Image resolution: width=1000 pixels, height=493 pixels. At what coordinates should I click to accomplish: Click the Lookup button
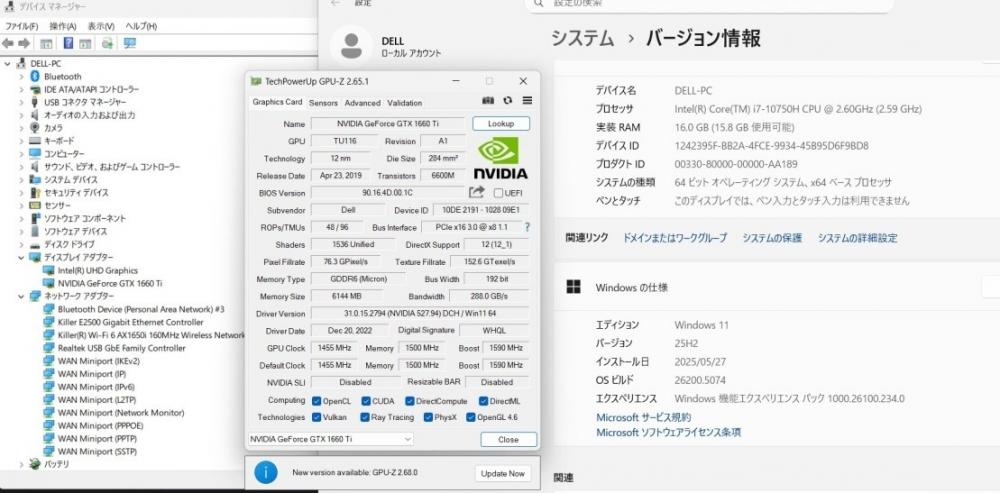pyautogui.click(x=501, y=124)
